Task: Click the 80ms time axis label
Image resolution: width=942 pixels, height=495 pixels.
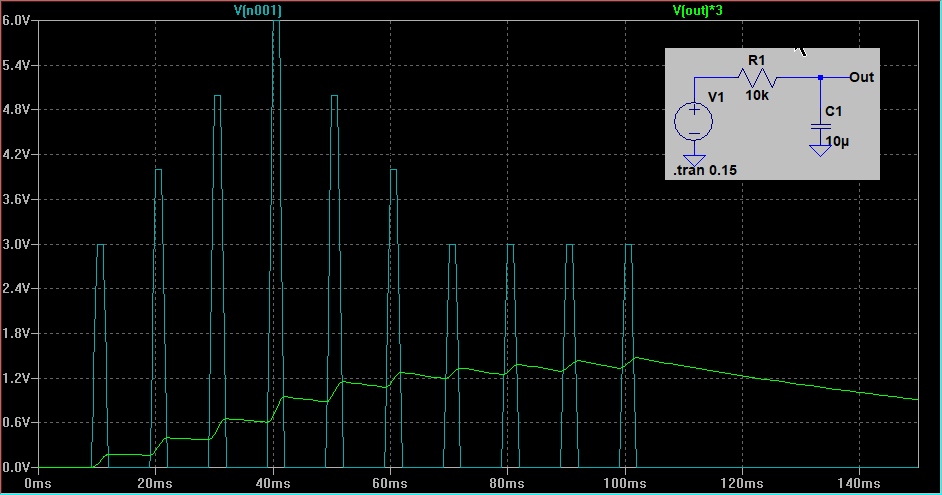Action: 507,483
